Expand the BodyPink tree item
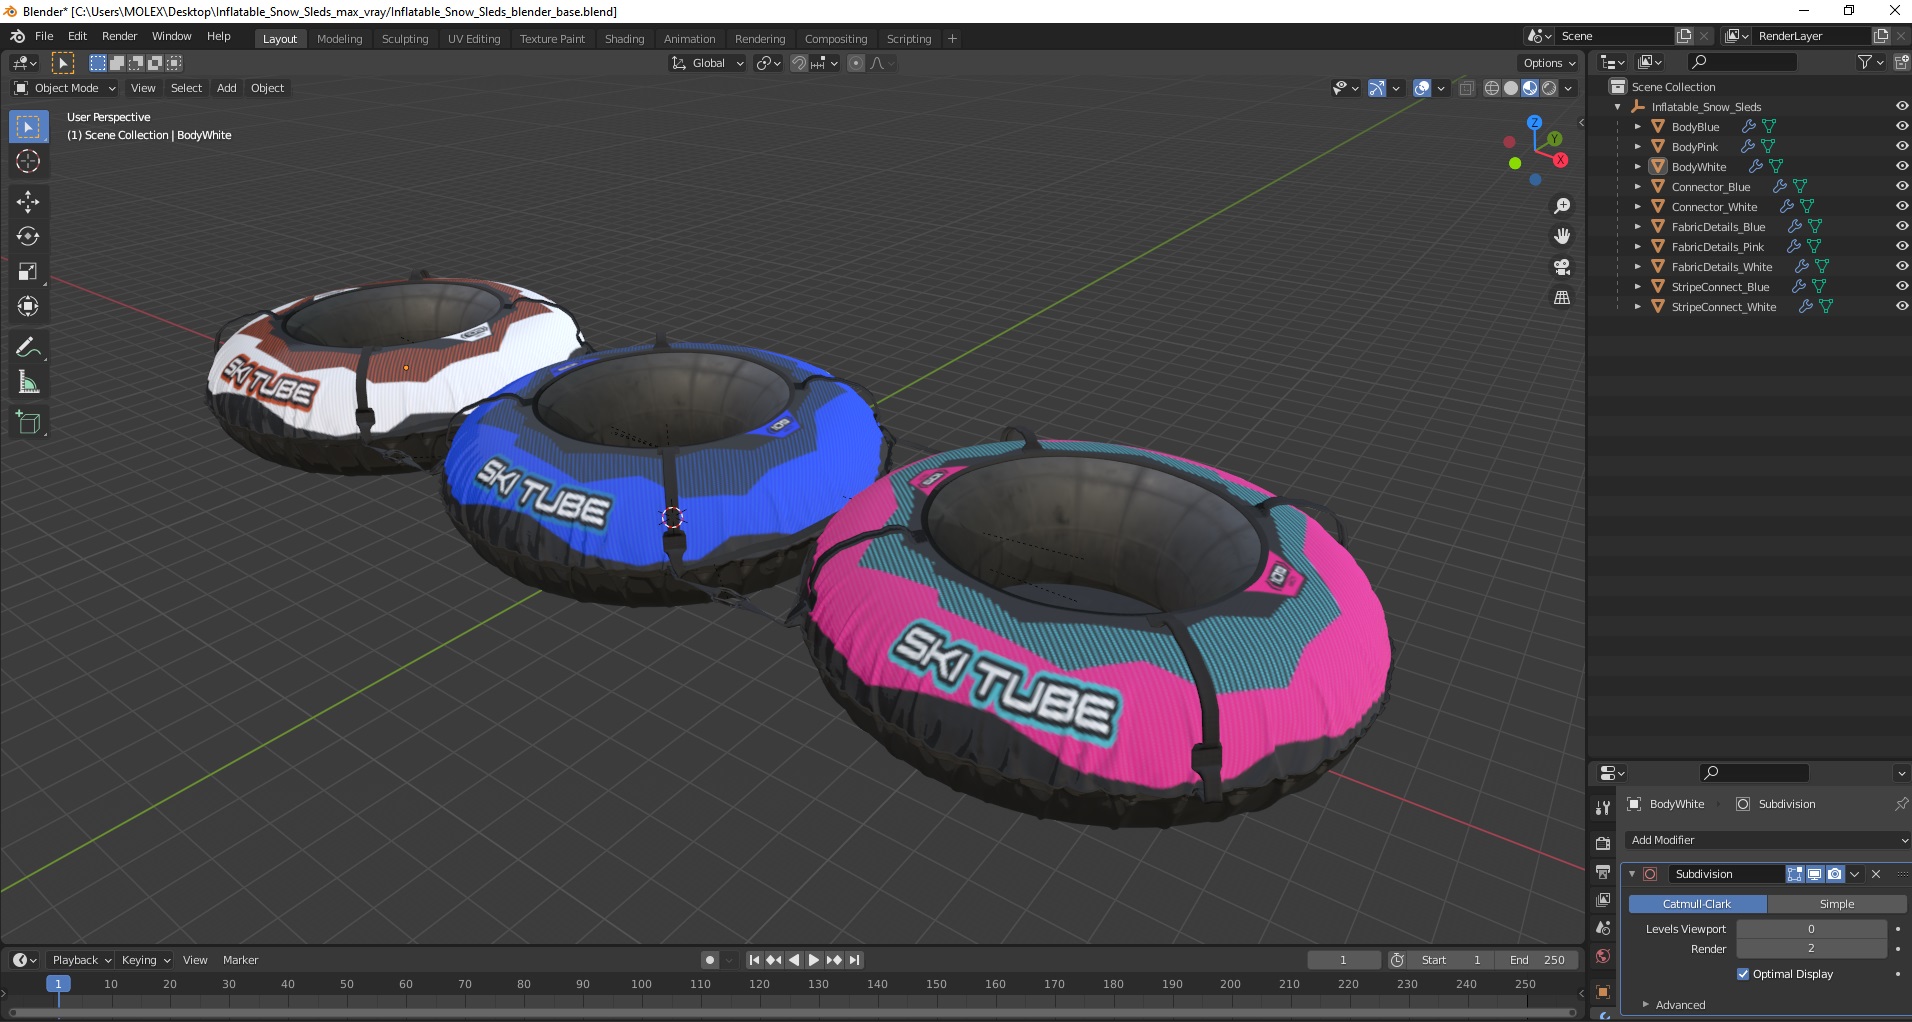 pyautogui.click(x=1637, y=147)
